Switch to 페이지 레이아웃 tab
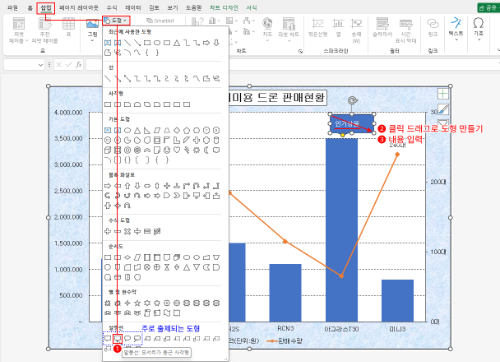 coord(79,8)
